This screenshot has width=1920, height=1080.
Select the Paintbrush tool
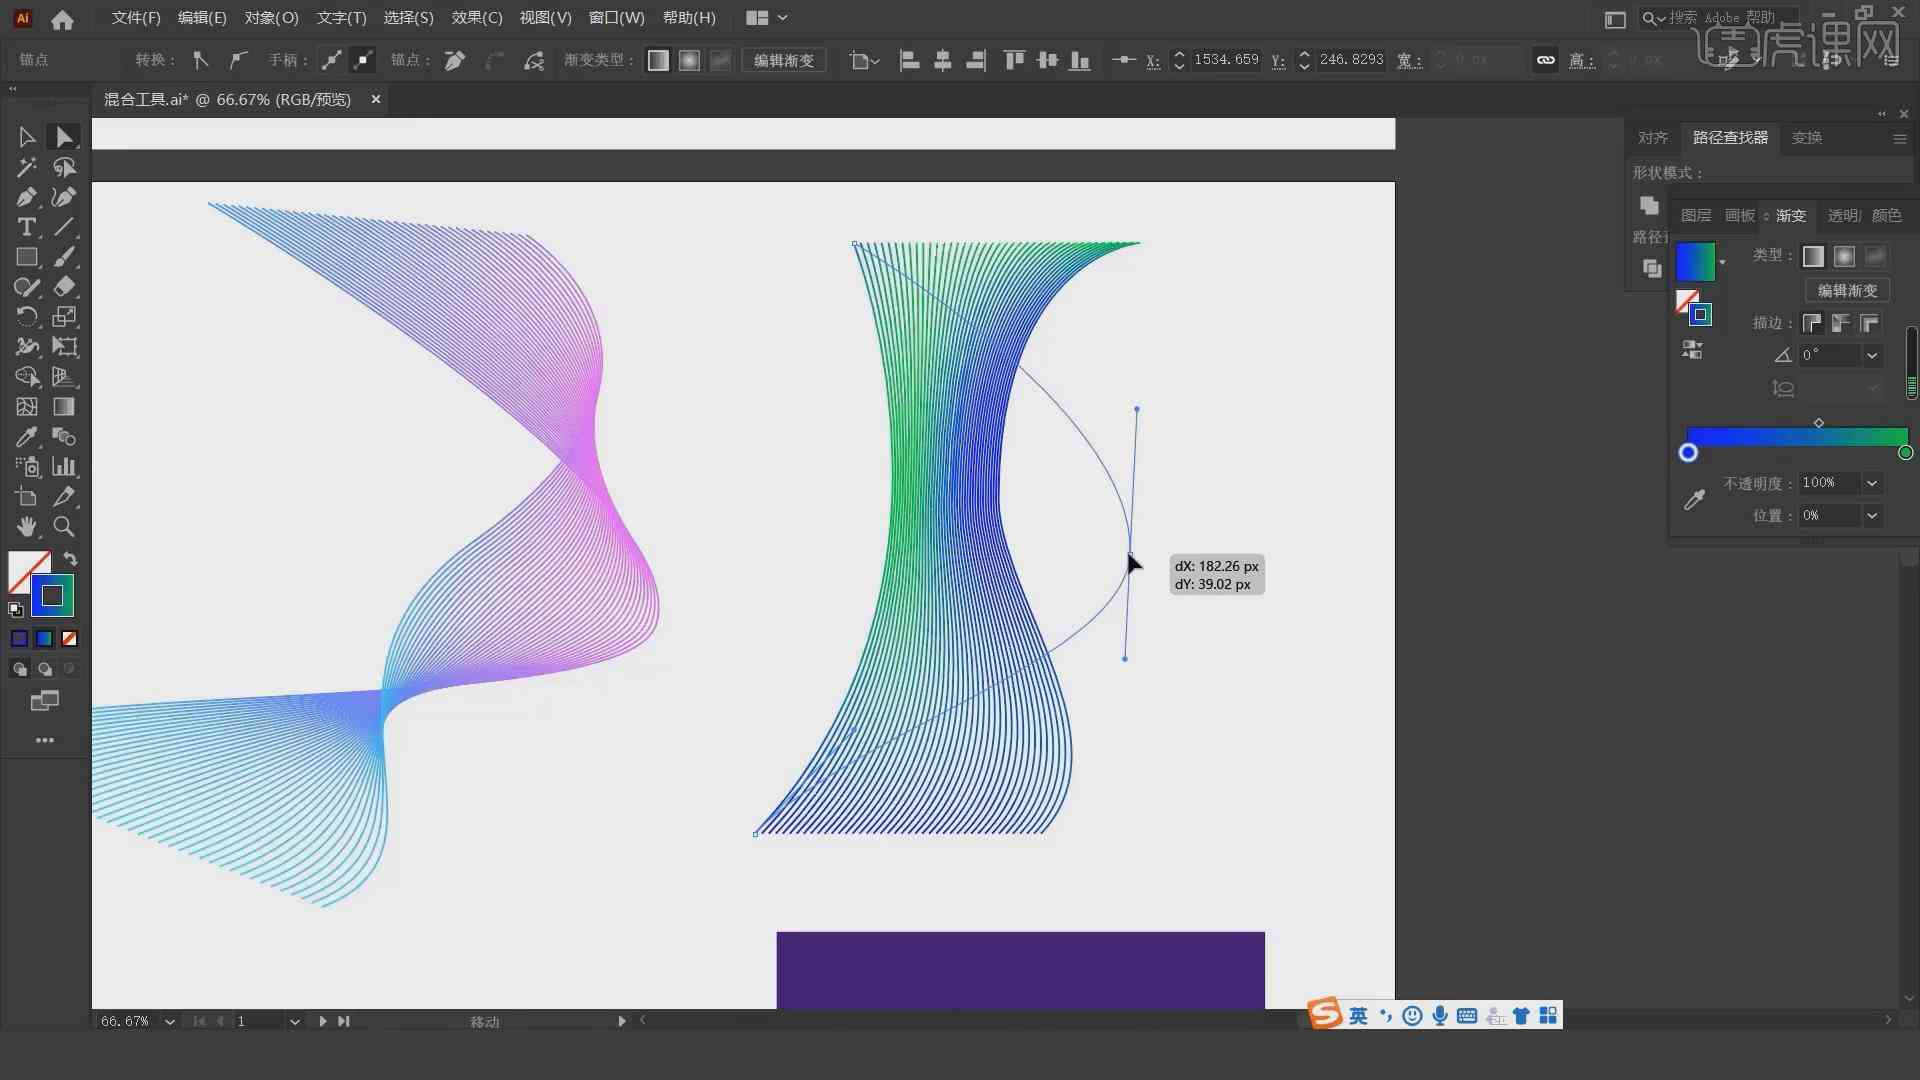coord(64,257)
